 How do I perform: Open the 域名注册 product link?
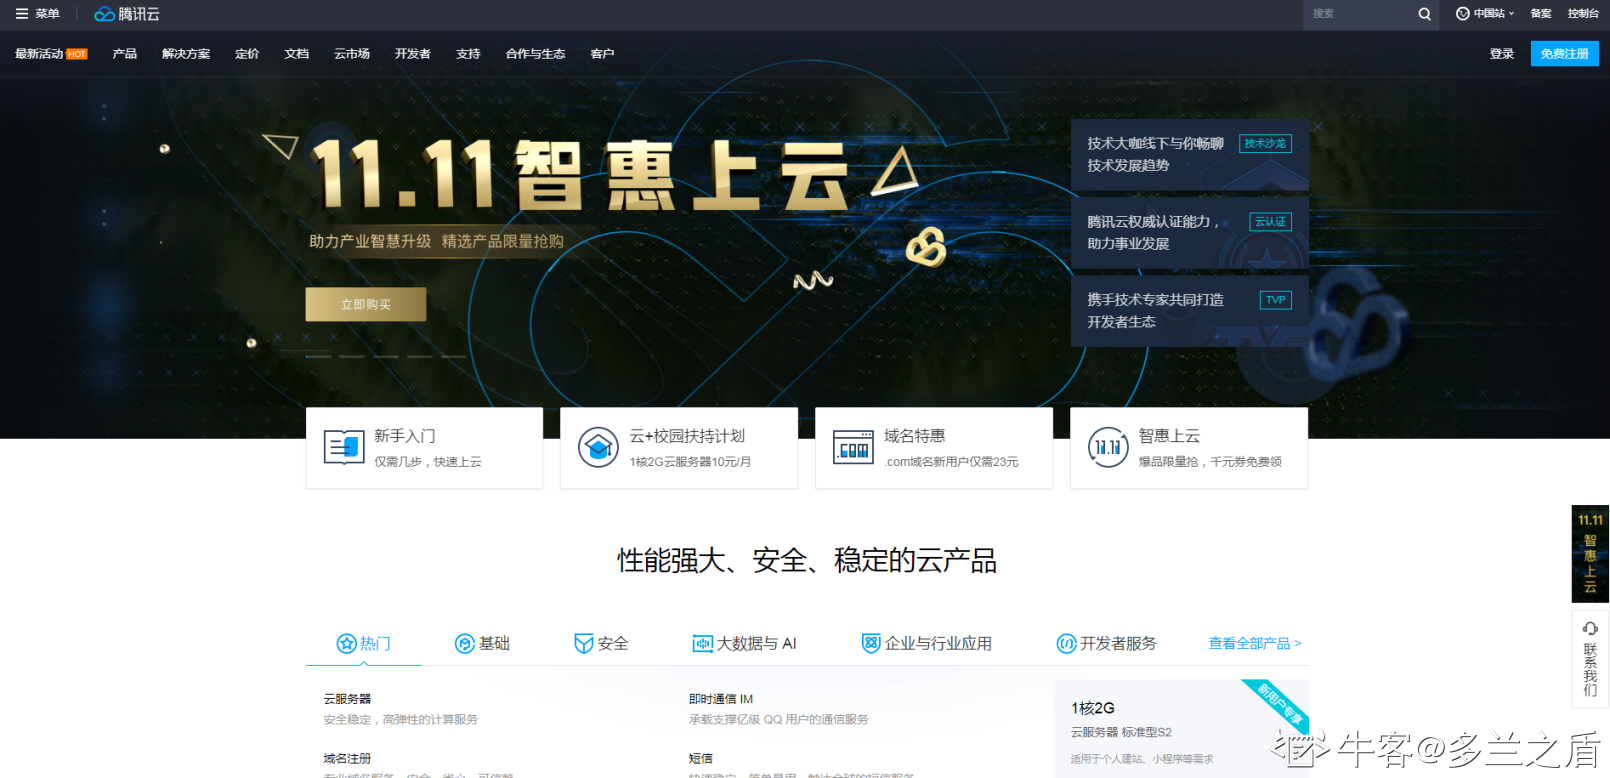(347, 759)
